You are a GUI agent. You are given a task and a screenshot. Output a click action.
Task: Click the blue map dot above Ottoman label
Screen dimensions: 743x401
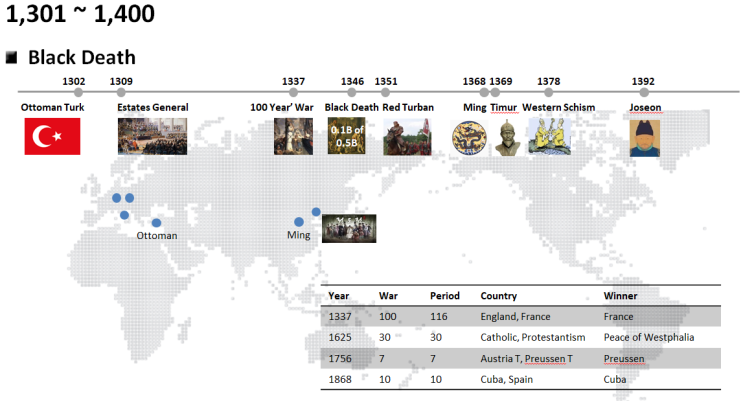point(156,223)
